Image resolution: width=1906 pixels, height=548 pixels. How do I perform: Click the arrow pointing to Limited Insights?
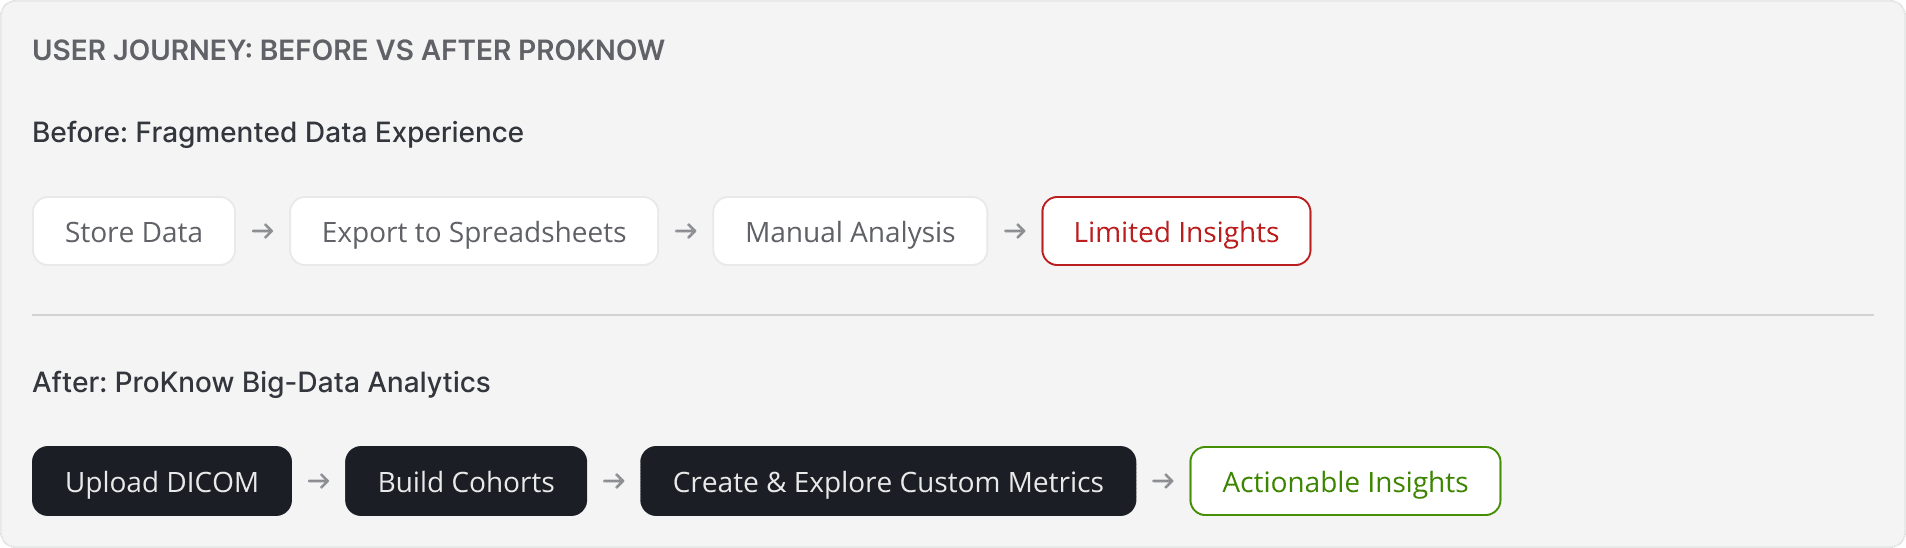click(x=1014, y=231)
